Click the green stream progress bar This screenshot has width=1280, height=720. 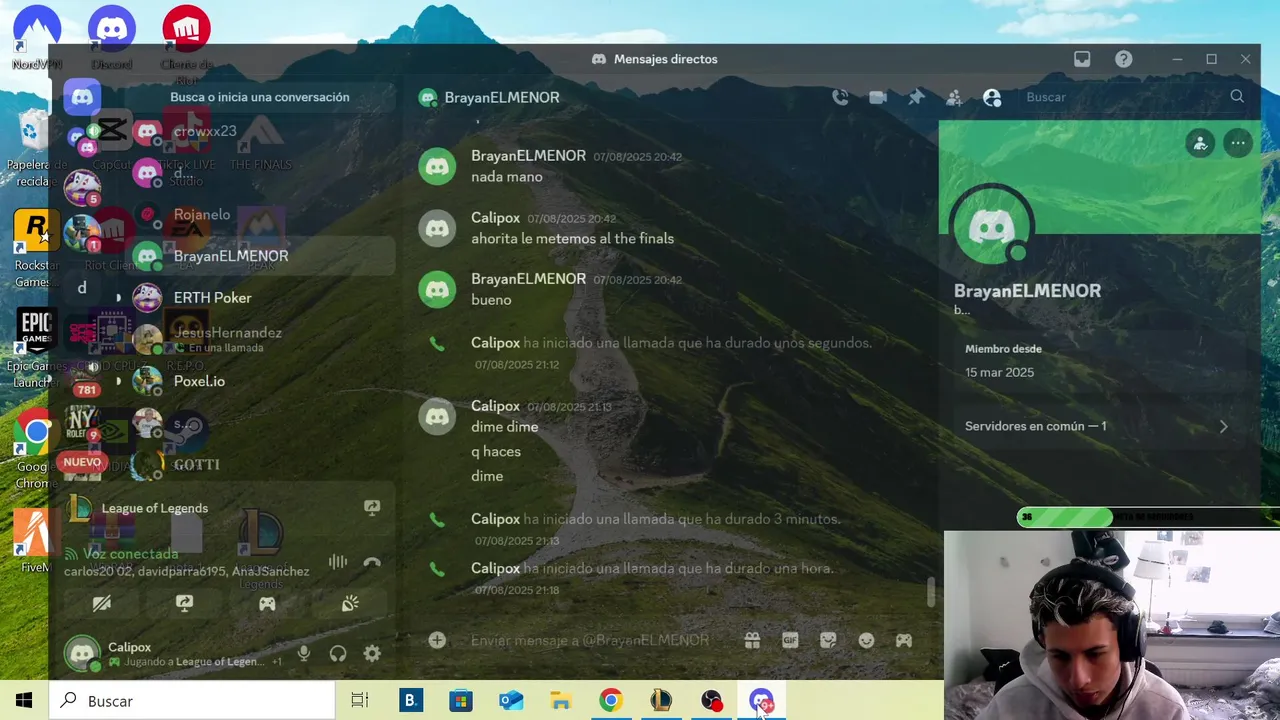tap(1064, 517)
